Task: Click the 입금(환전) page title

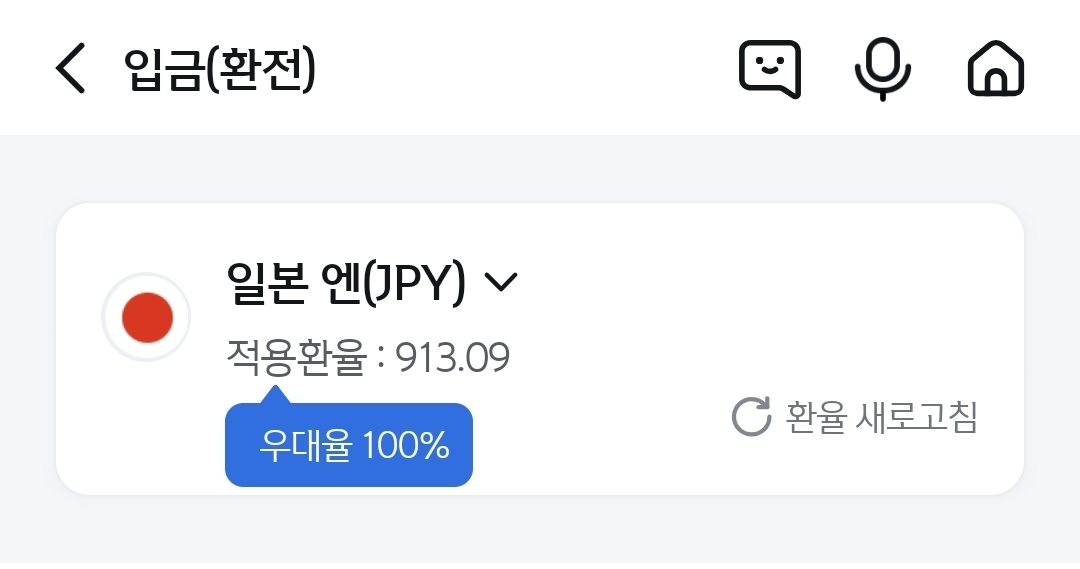Action: (220, 68)
